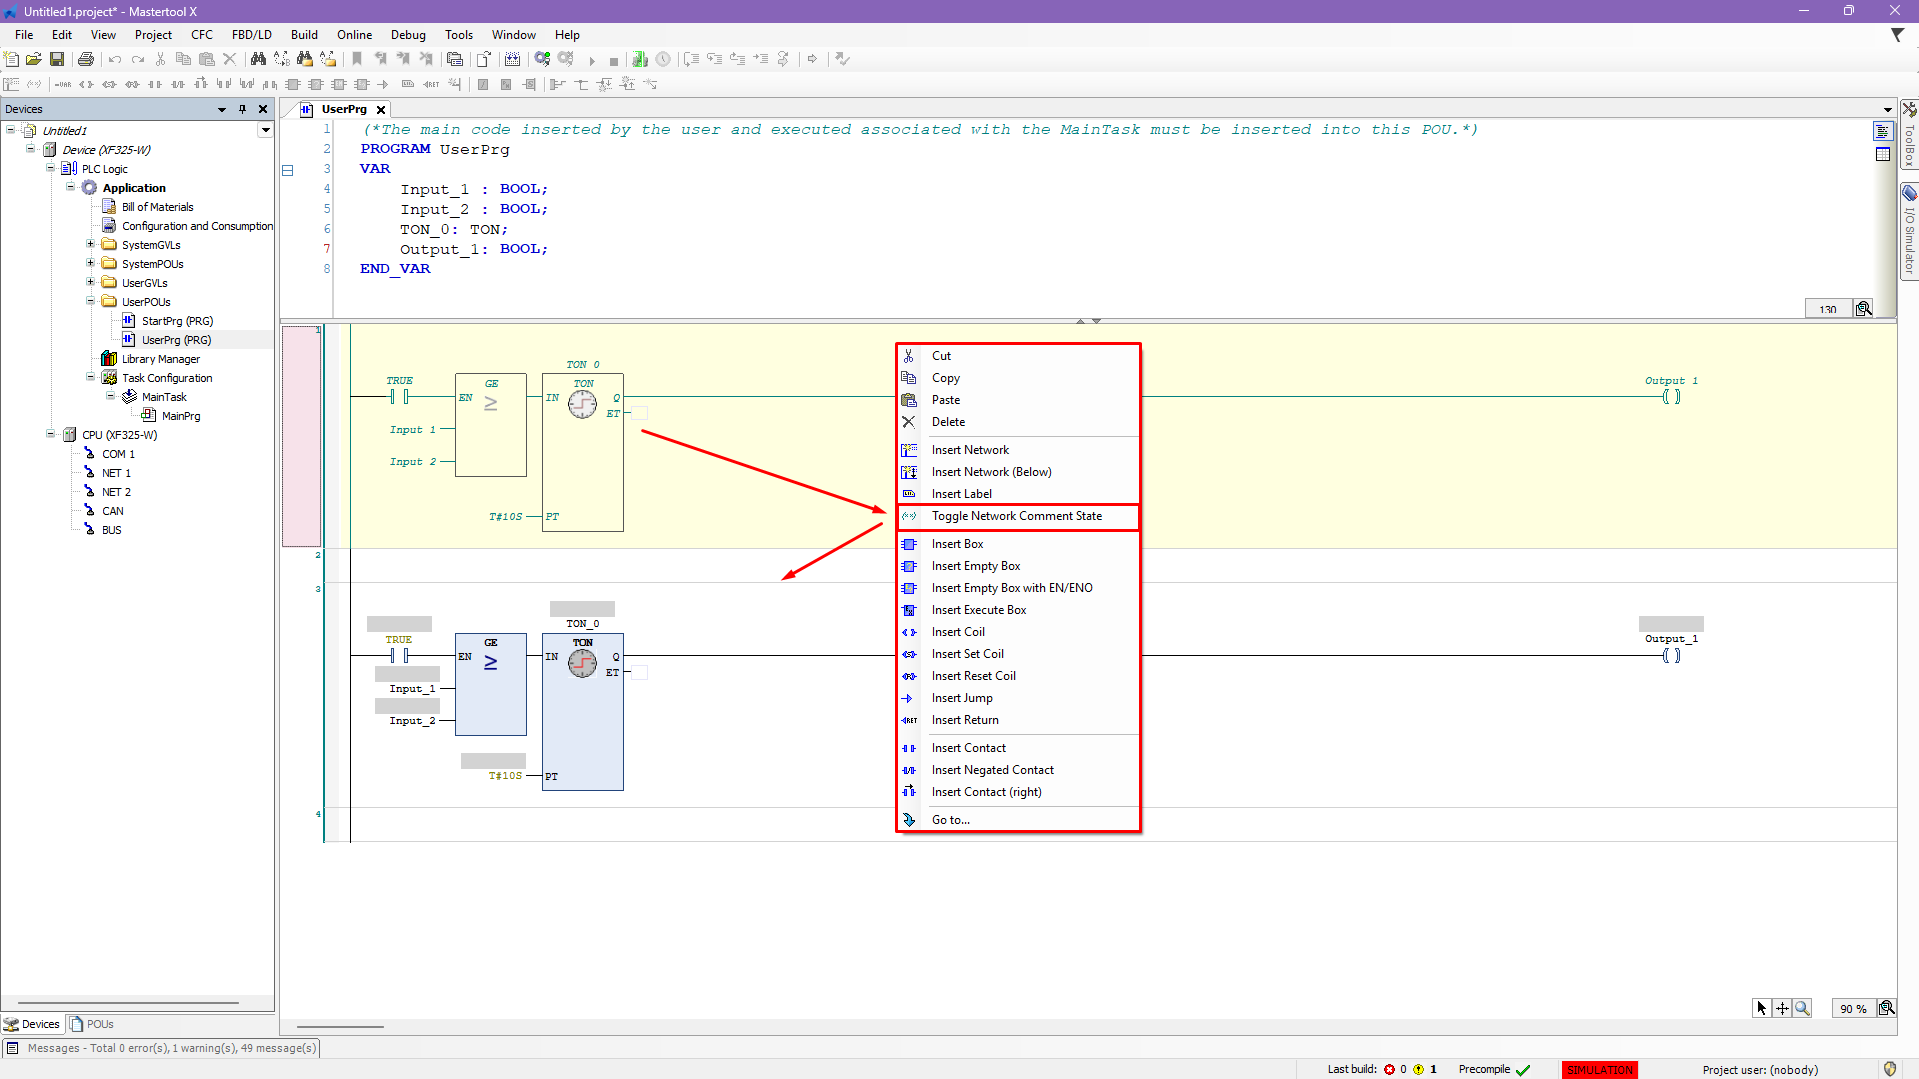Click the Save project toolbar icon

57,60
